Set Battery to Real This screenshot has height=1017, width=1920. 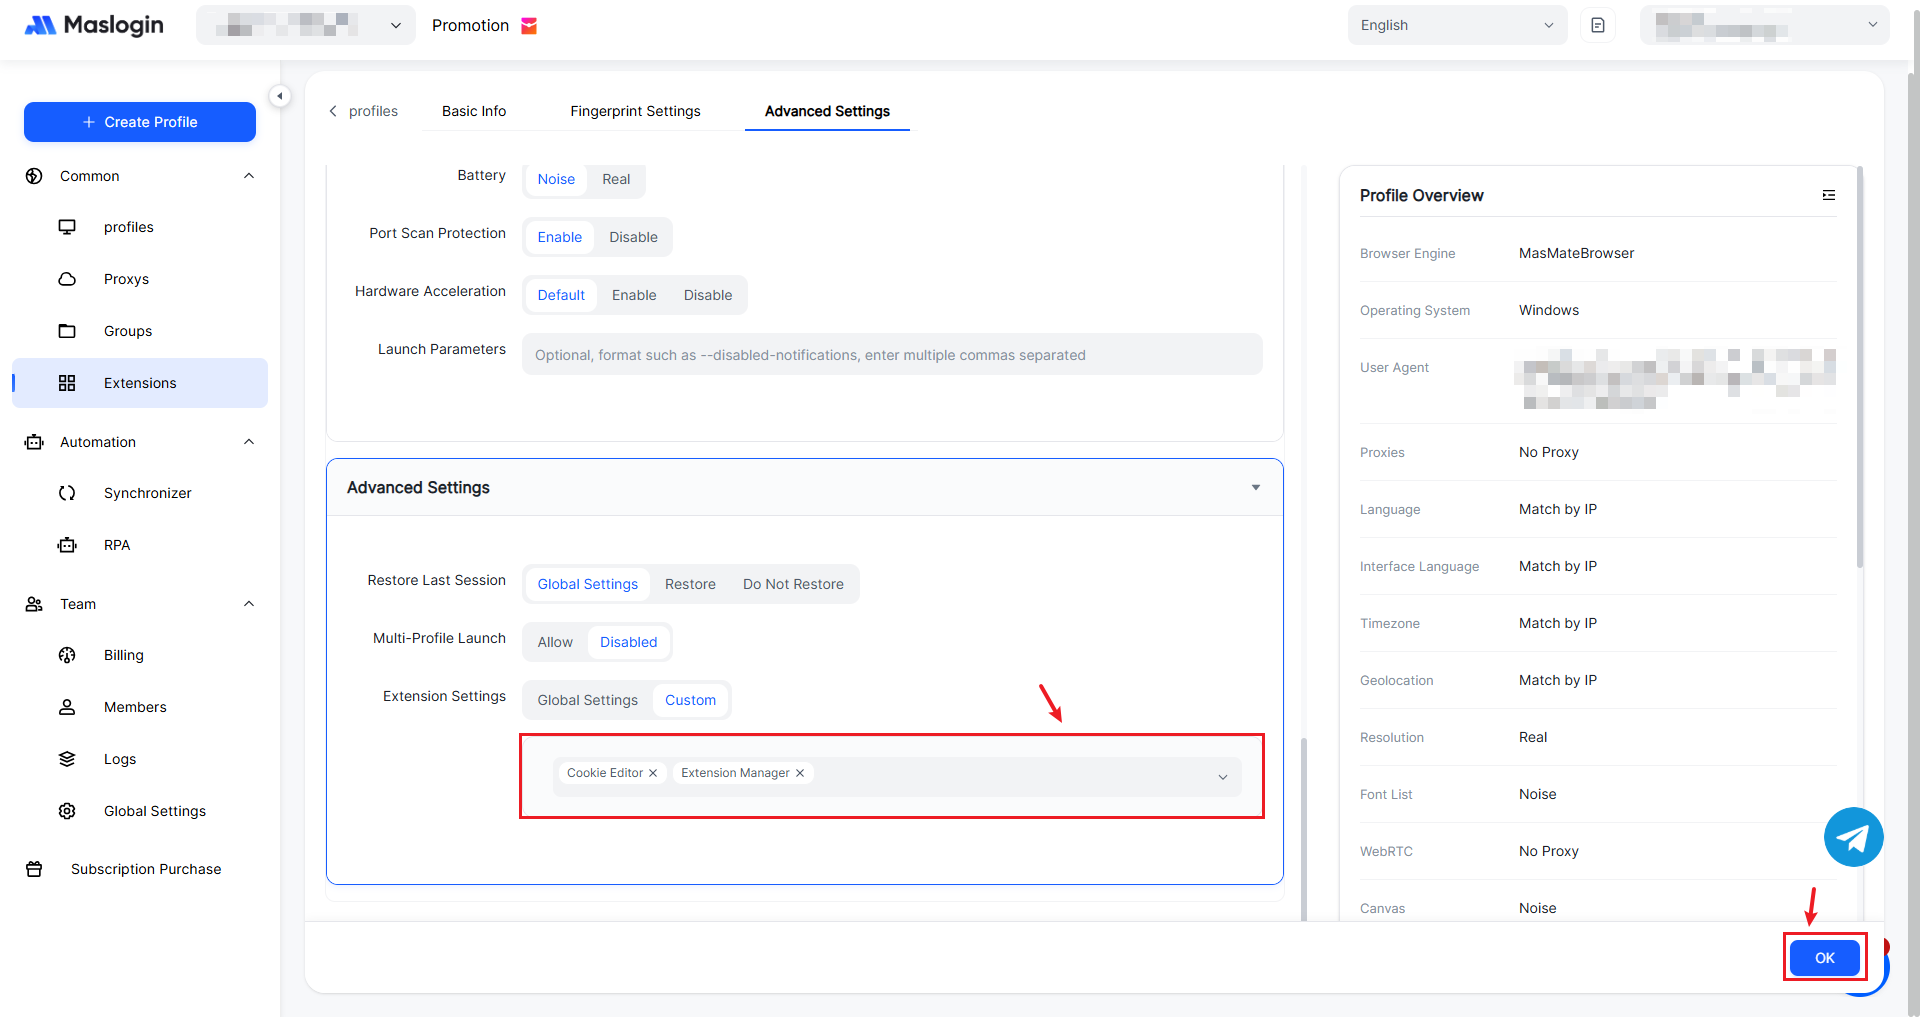pyautogui.click(x=616, y=179)
